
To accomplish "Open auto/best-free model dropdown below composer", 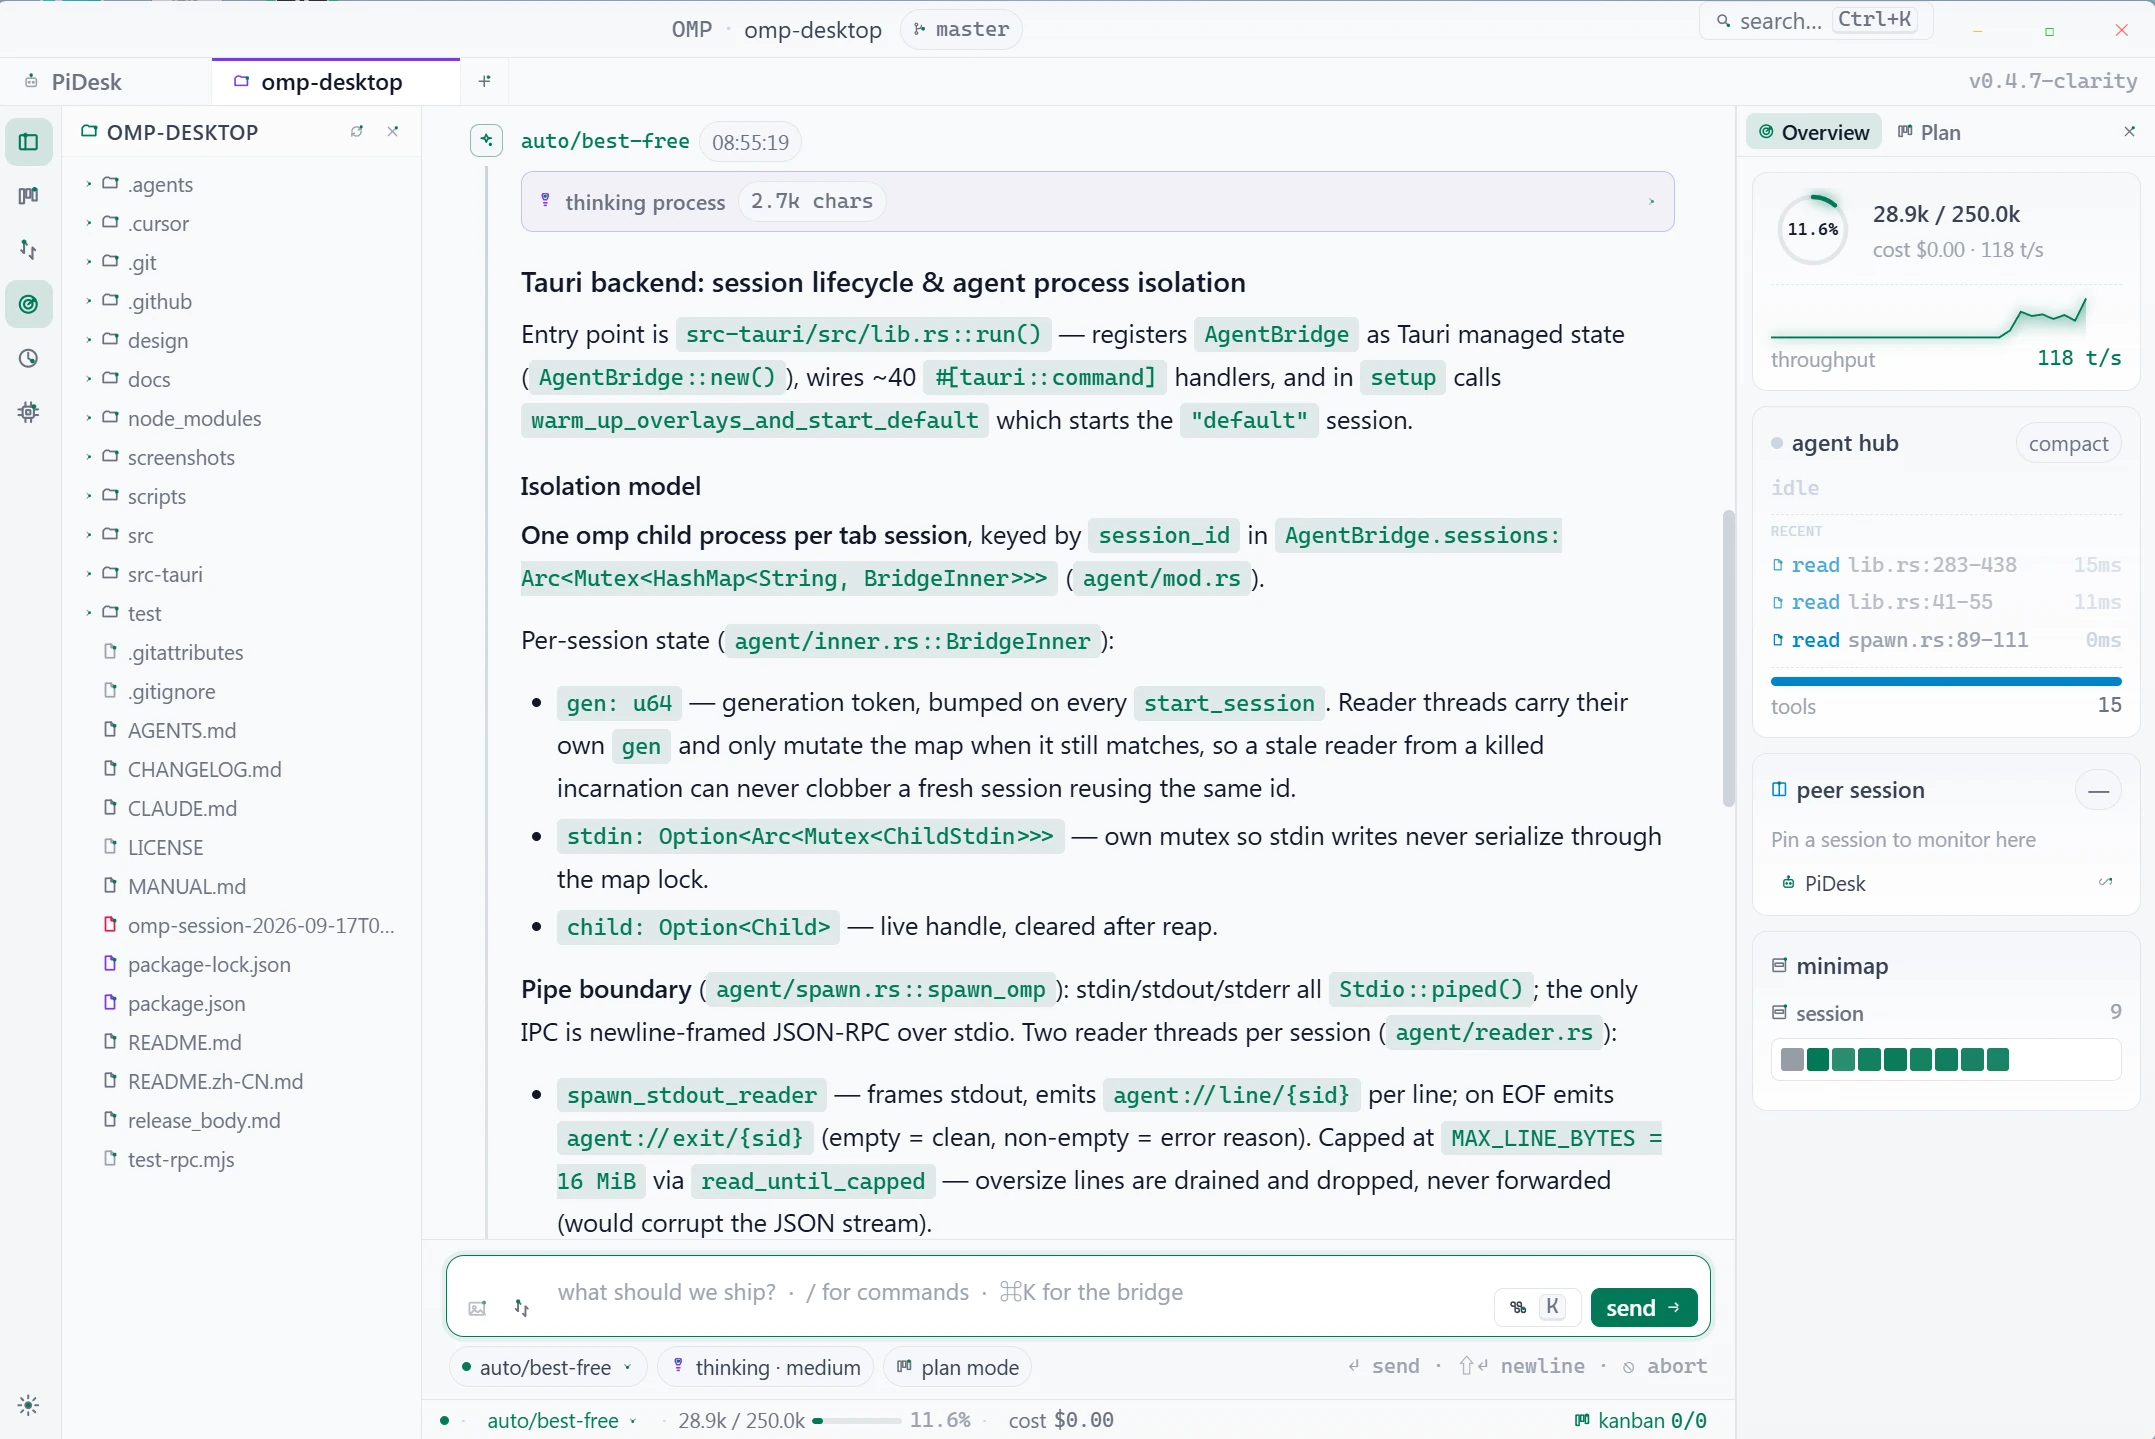I will tap(548, 1367).
